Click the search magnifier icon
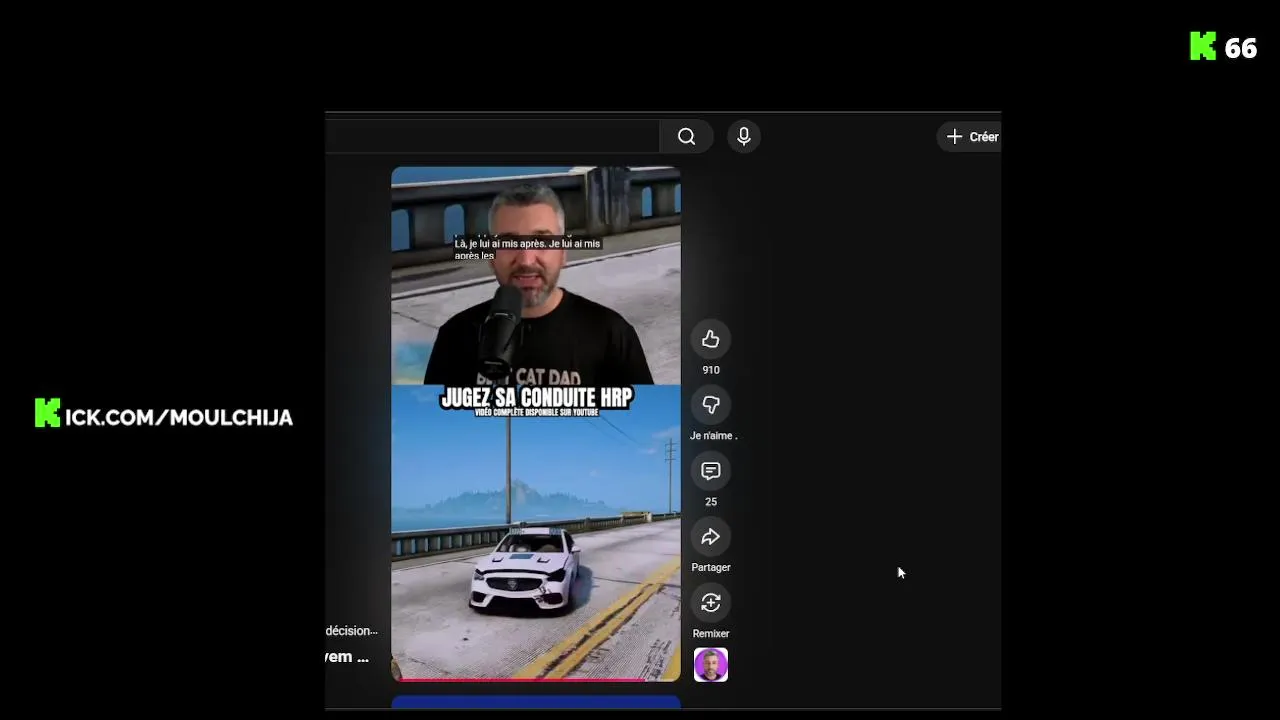1280x720 pixels. [686, 137]
